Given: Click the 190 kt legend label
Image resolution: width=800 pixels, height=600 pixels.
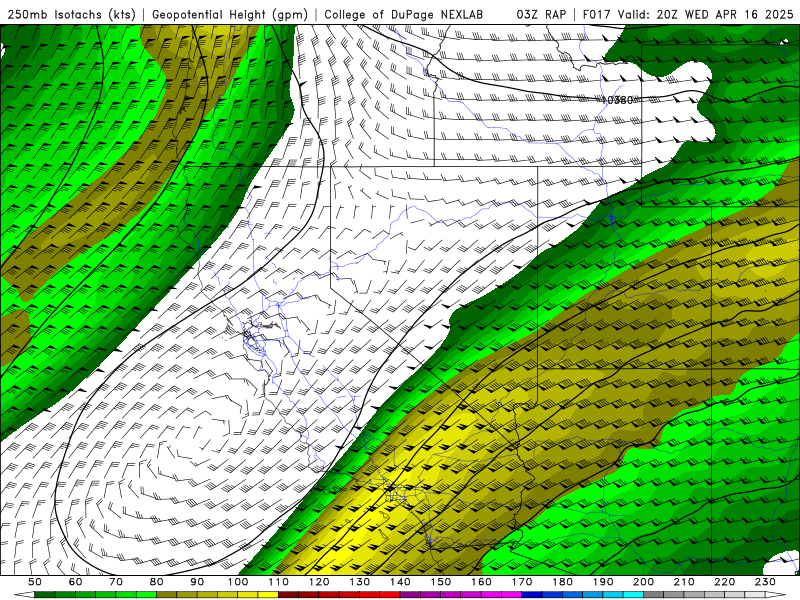Looking at the screenshot, I should pyautogui.click(x=603, y=582).
